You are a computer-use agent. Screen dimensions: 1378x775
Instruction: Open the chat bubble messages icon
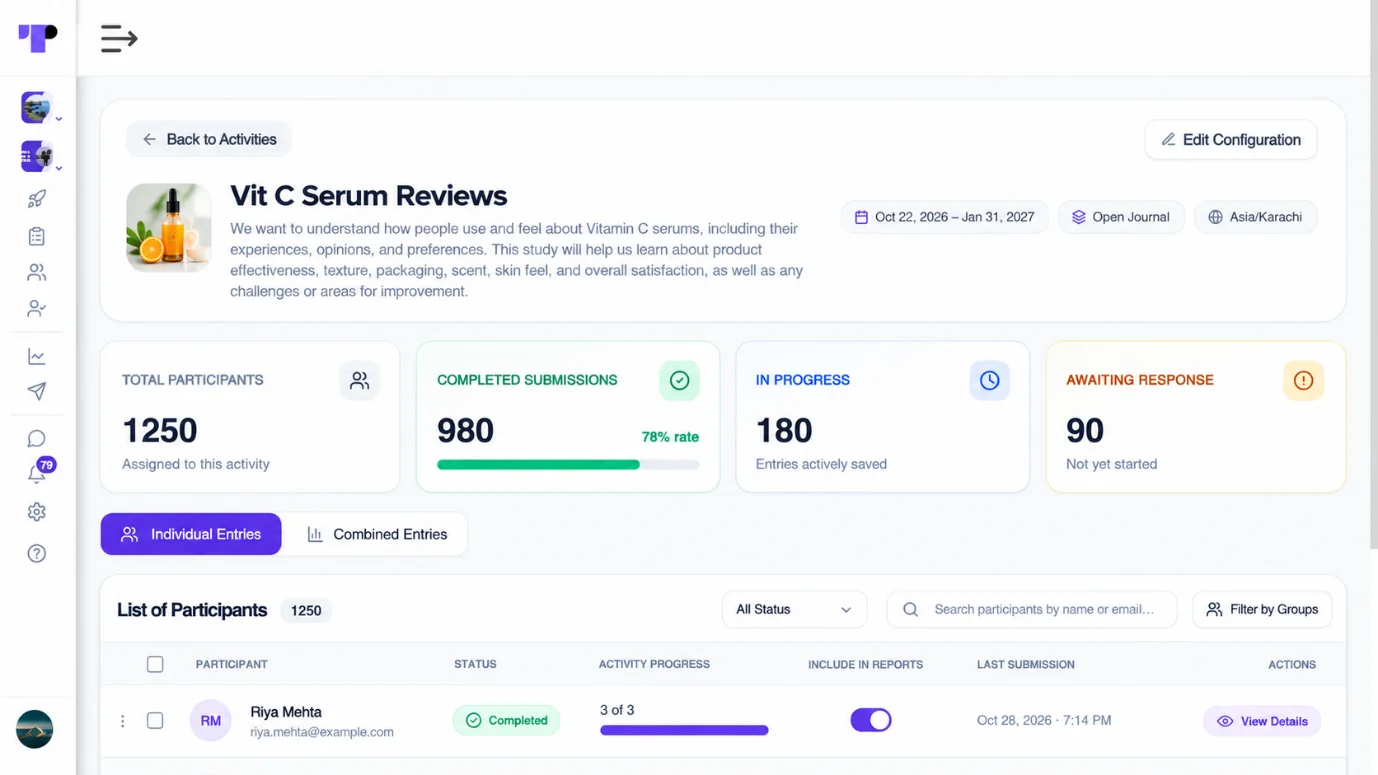[x=37, y=439]
